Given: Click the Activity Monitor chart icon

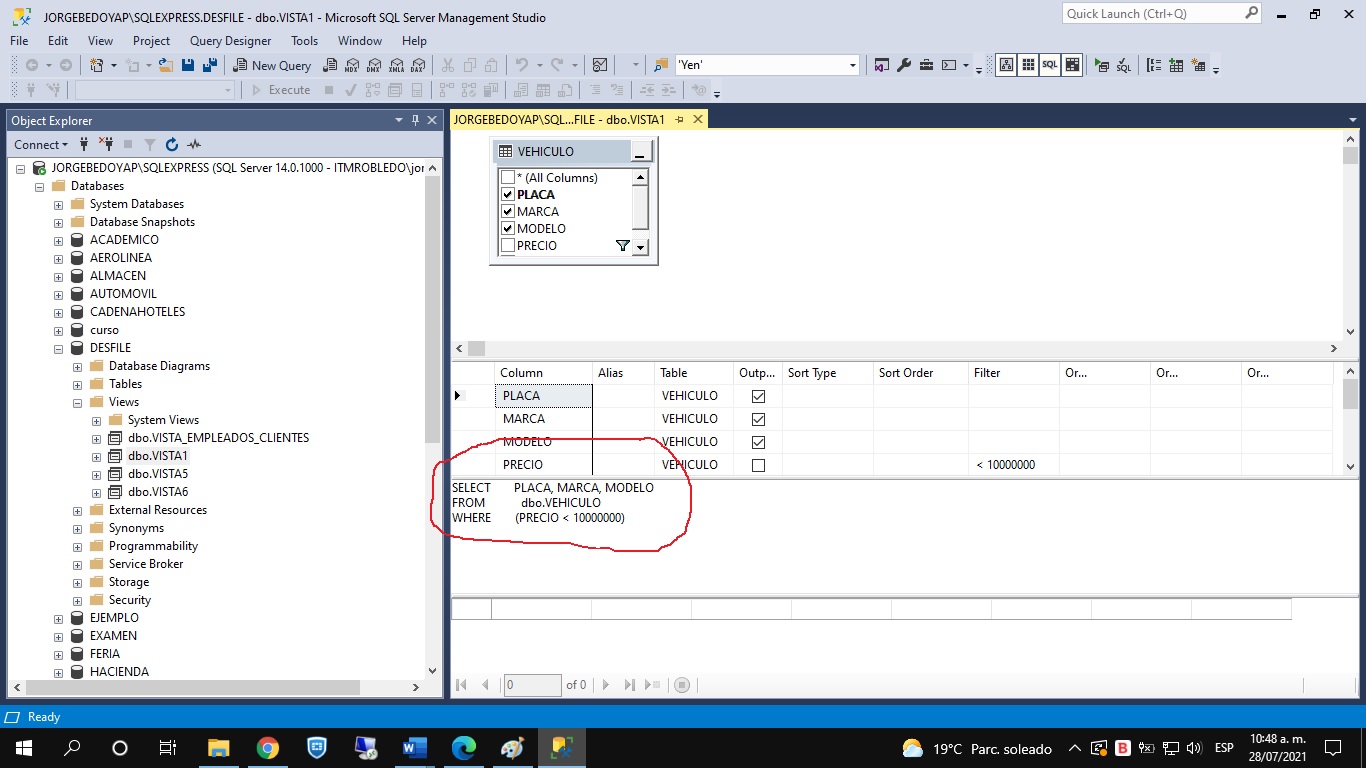Looking at the screenshot, I should pos(599,65).
